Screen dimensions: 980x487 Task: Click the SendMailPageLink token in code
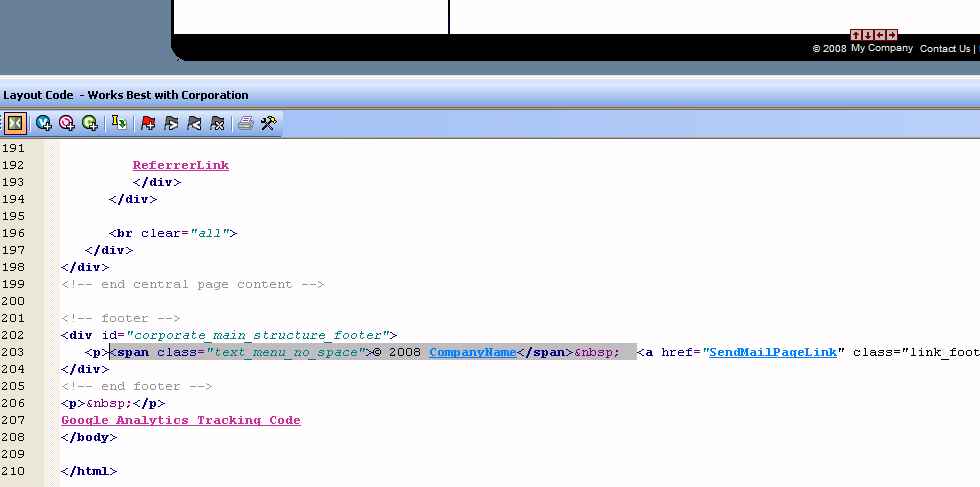(x=771, y=352)
